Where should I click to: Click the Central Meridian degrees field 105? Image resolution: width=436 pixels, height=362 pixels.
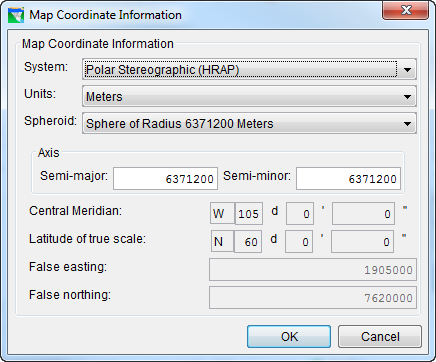click(249, 213)
